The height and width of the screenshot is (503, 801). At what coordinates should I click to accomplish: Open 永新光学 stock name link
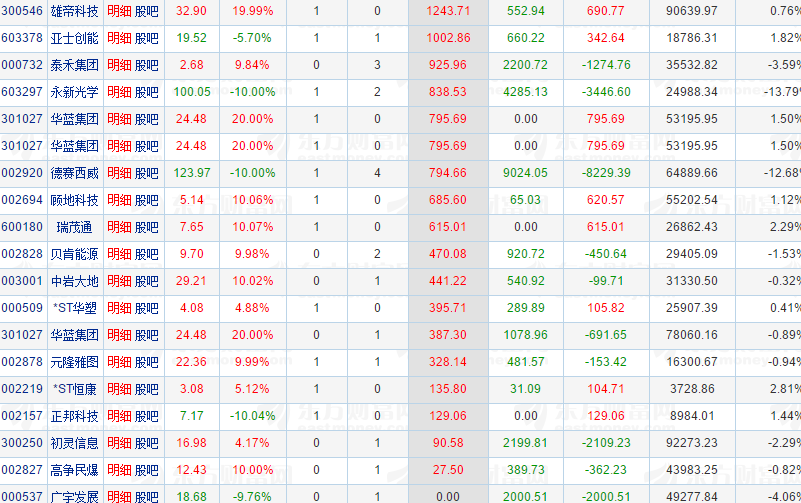tap(75, 92)
